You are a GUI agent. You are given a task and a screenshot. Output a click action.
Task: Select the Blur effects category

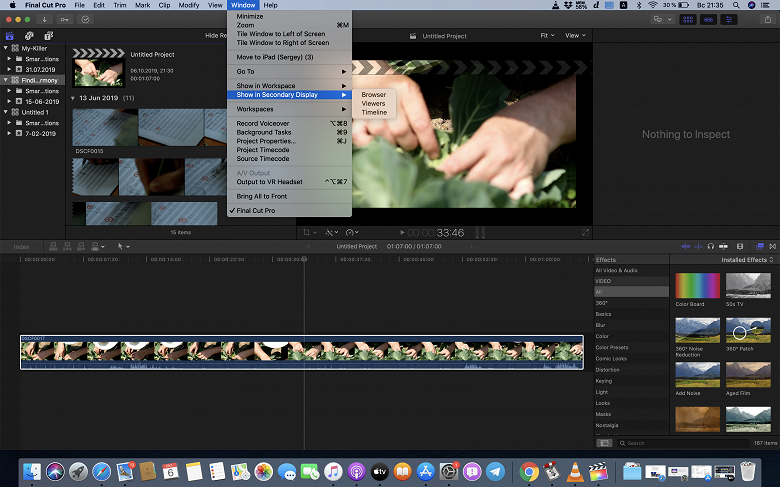click(x=602, y=325)
